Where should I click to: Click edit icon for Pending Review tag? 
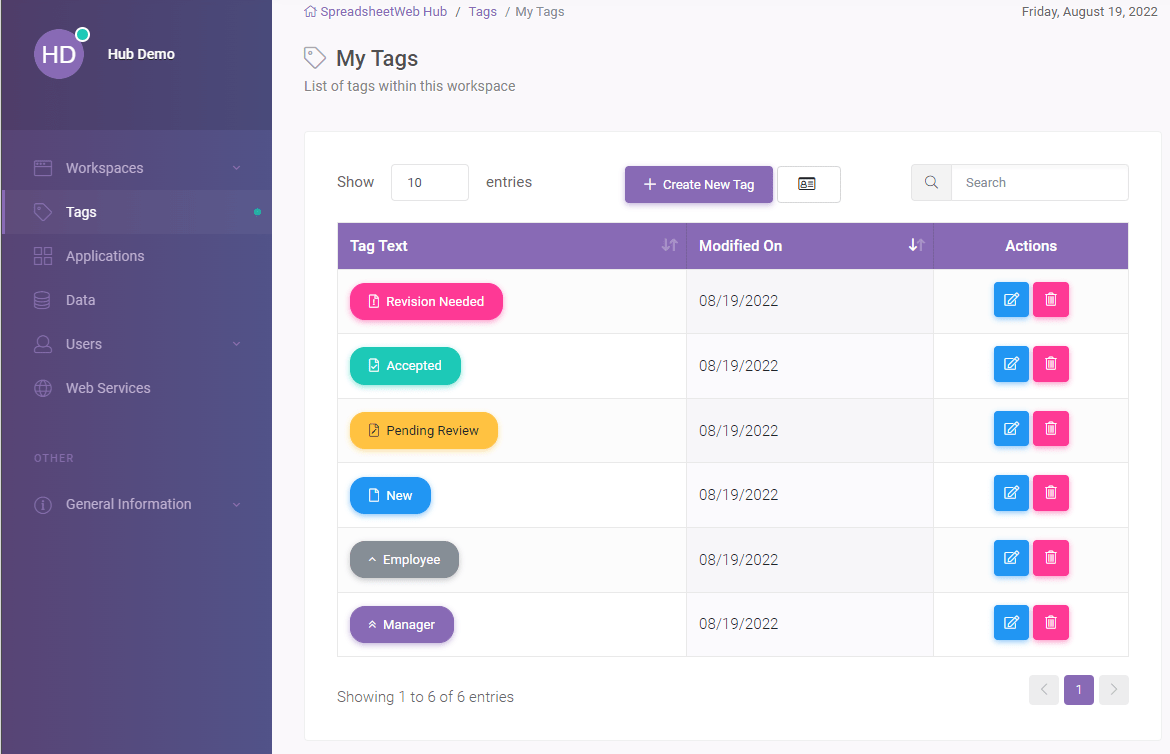click(x=1011, y=429)
